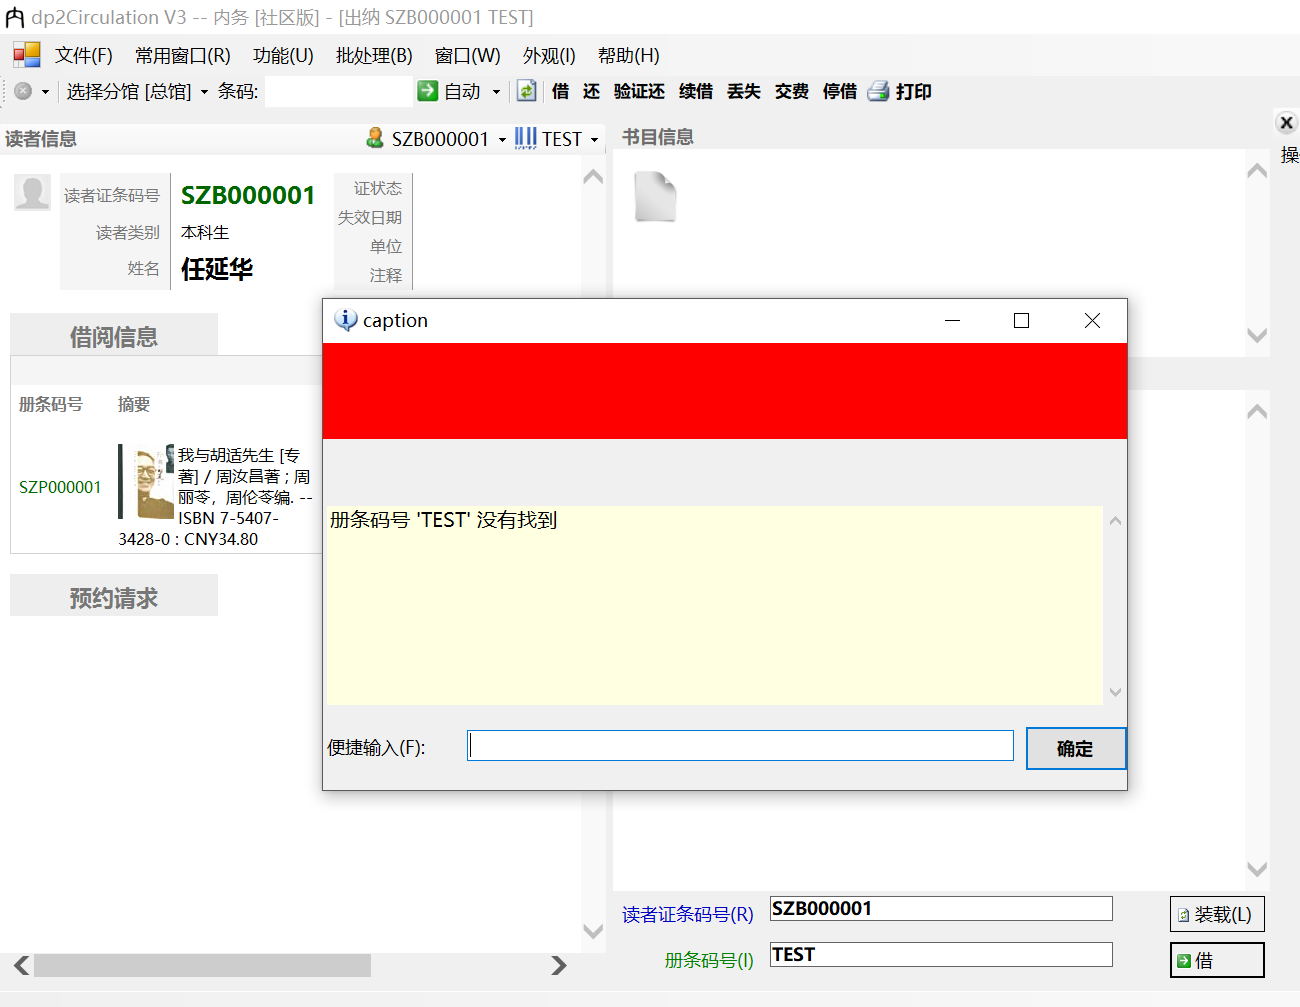Open the 自动 mode dropdown arrow

click(x=493, y=91)
